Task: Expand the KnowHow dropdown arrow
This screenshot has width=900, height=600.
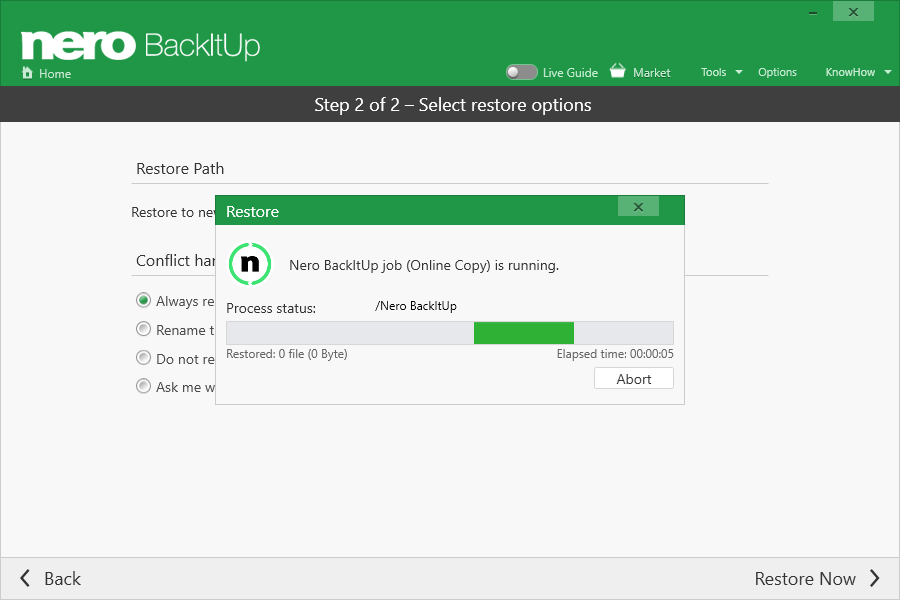Action: coord(888,72)
